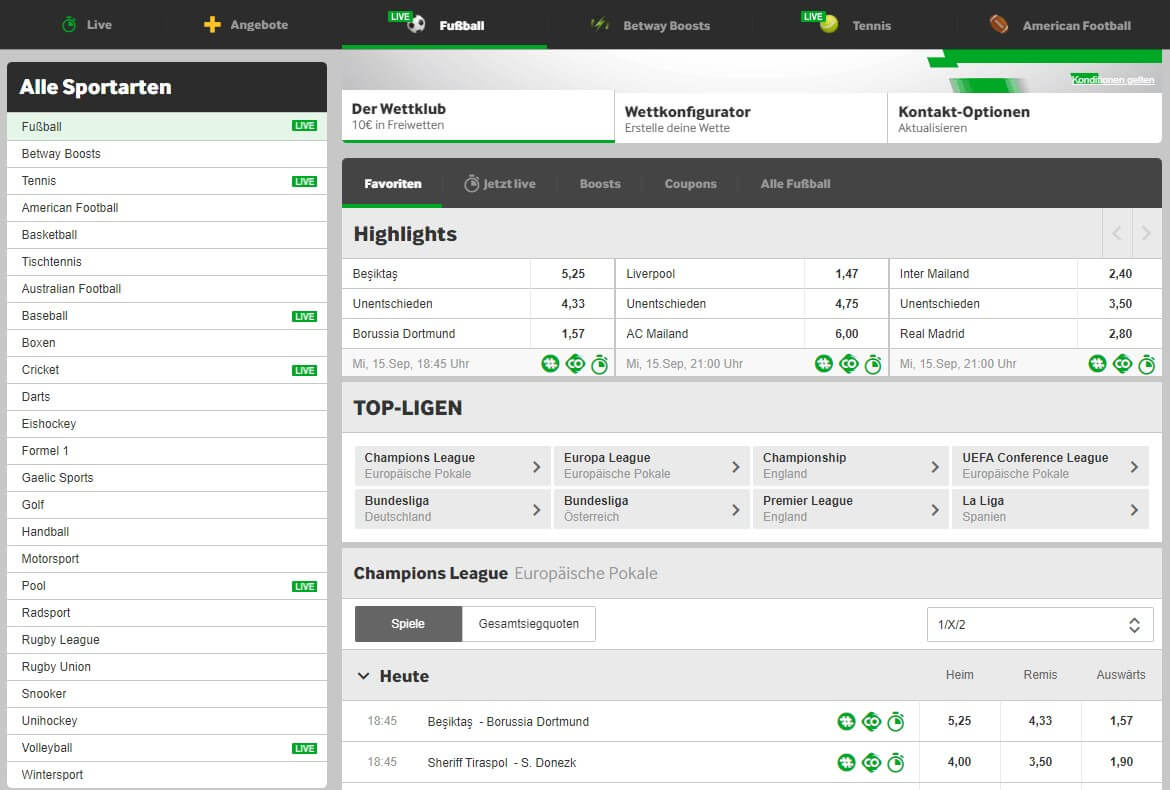This screenshot has height=790, width=1170.
Task: Switch to the Favoriten tab
Action: [392, 184]
